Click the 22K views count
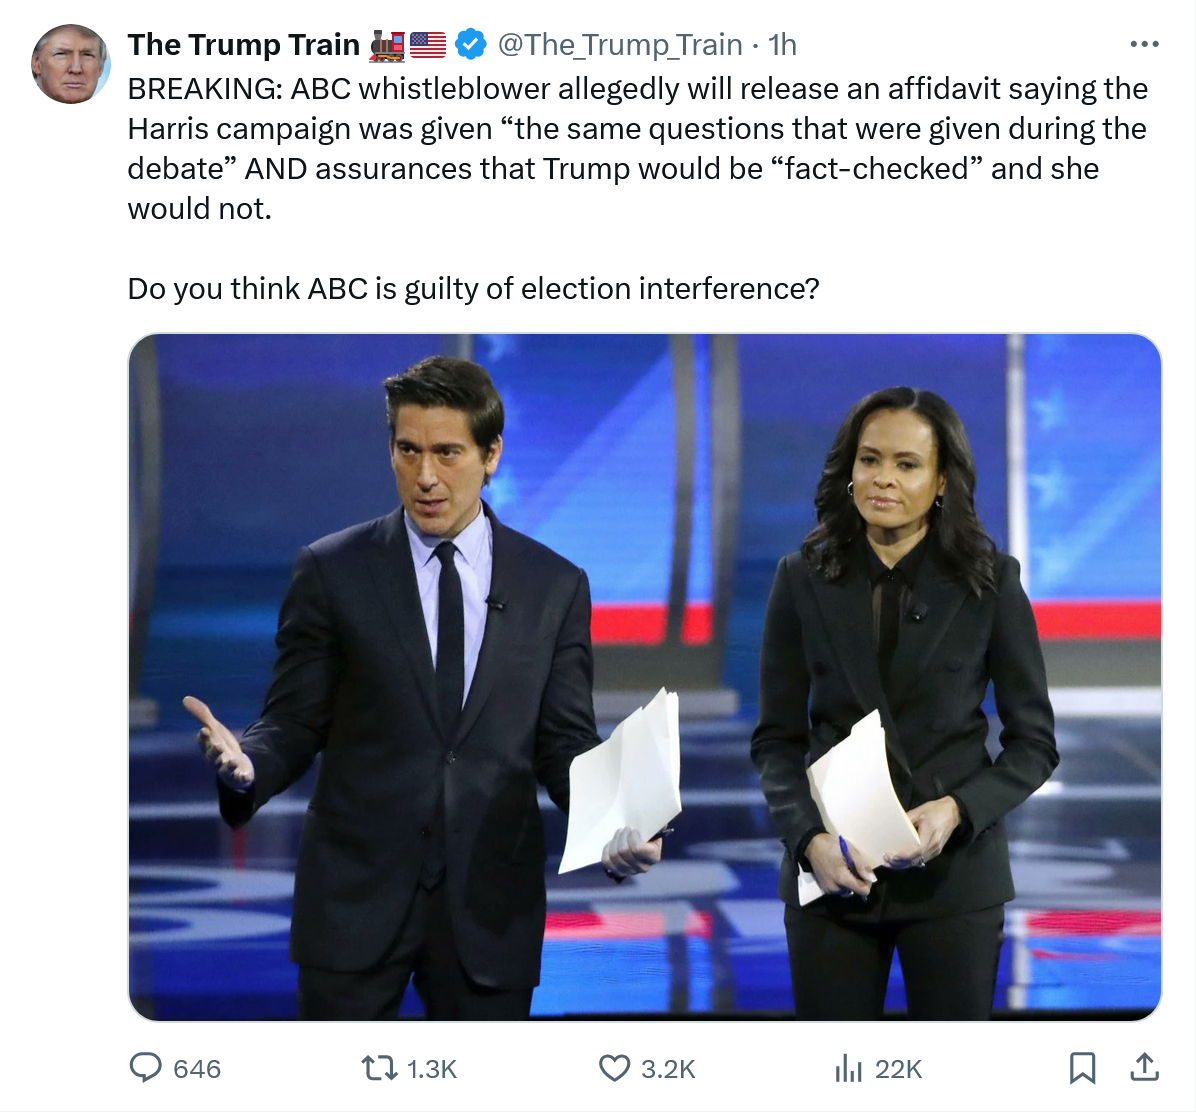 [x=898, y=1069]
